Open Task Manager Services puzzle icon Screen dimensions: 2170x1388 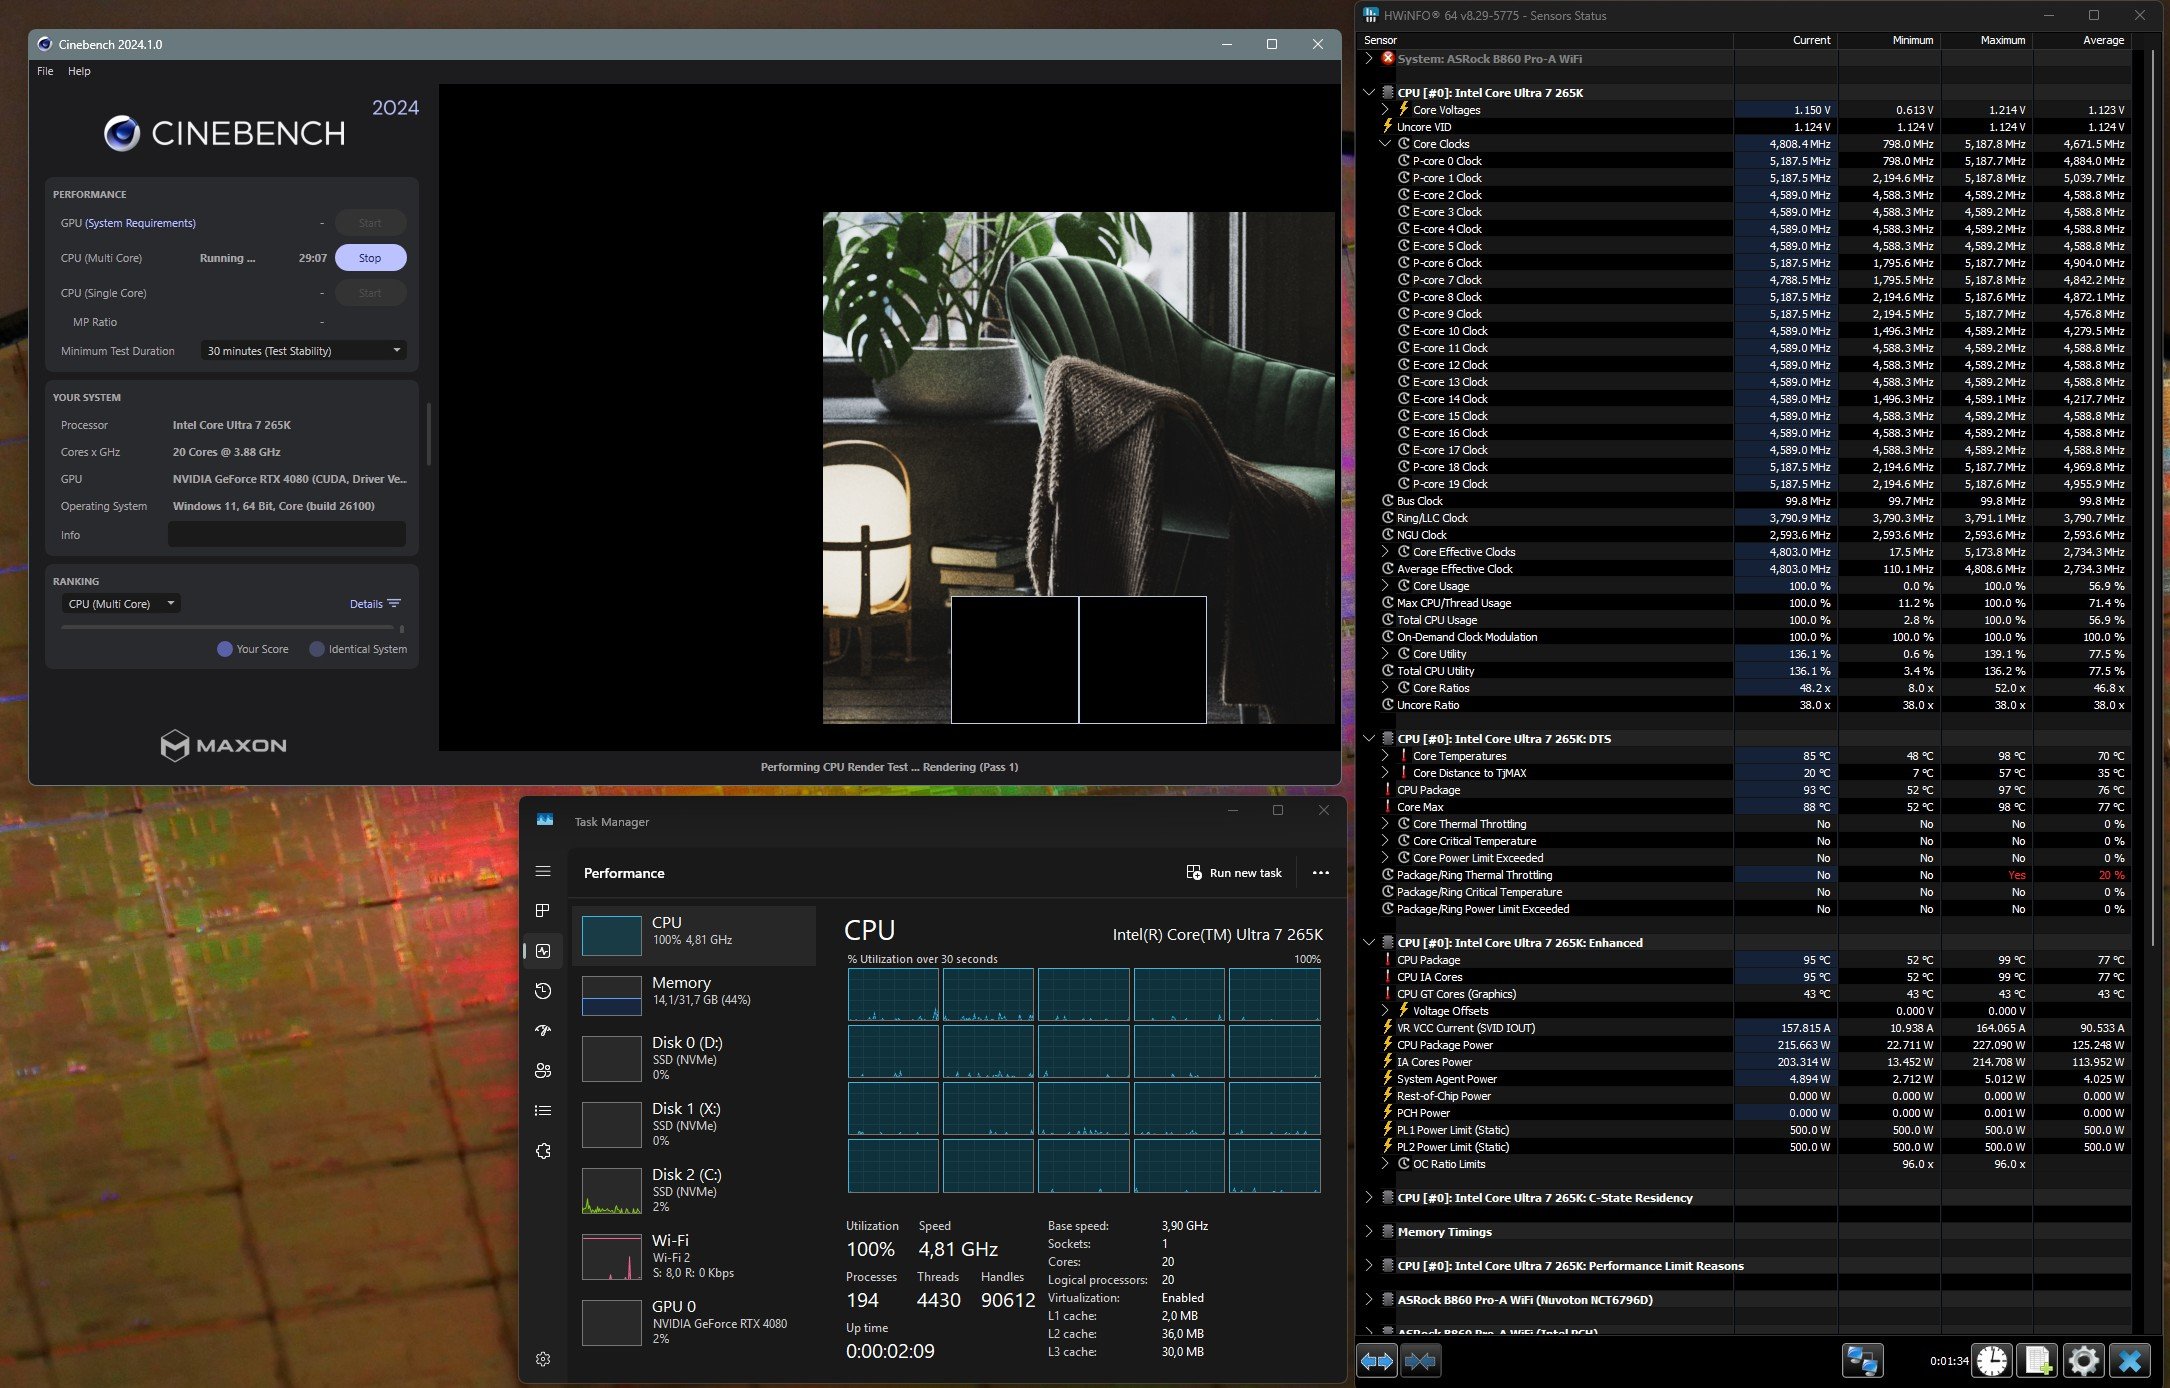coord(543,1151)
